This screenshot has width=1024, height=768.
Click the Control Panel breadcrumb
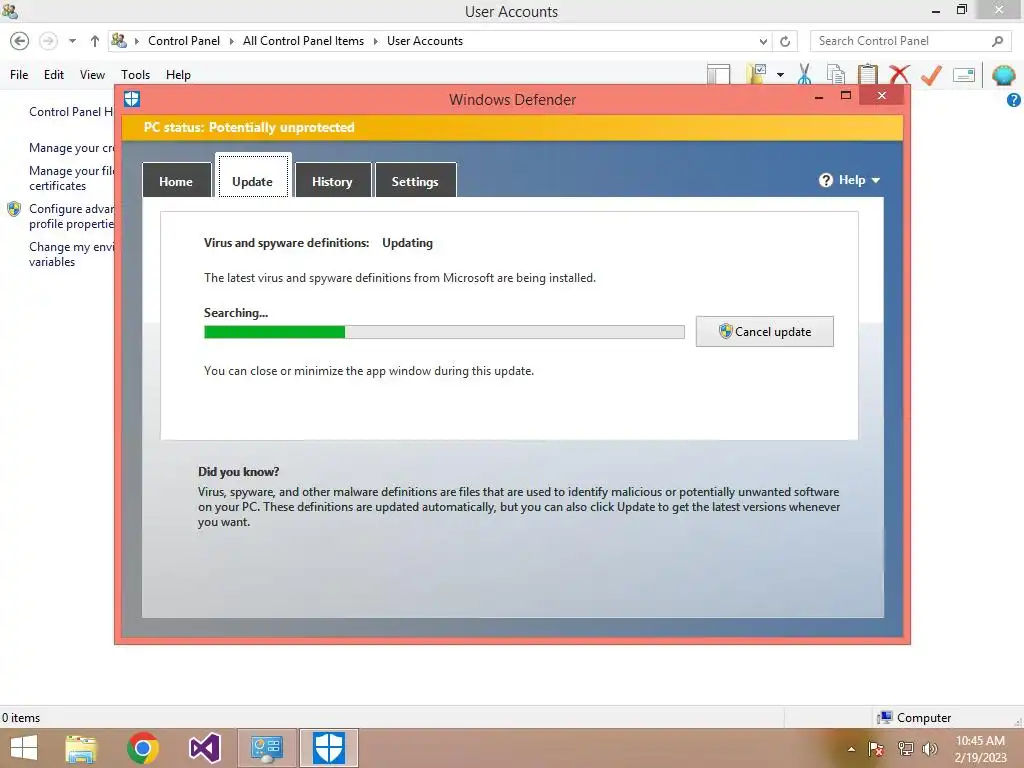[x=184, y=41]
